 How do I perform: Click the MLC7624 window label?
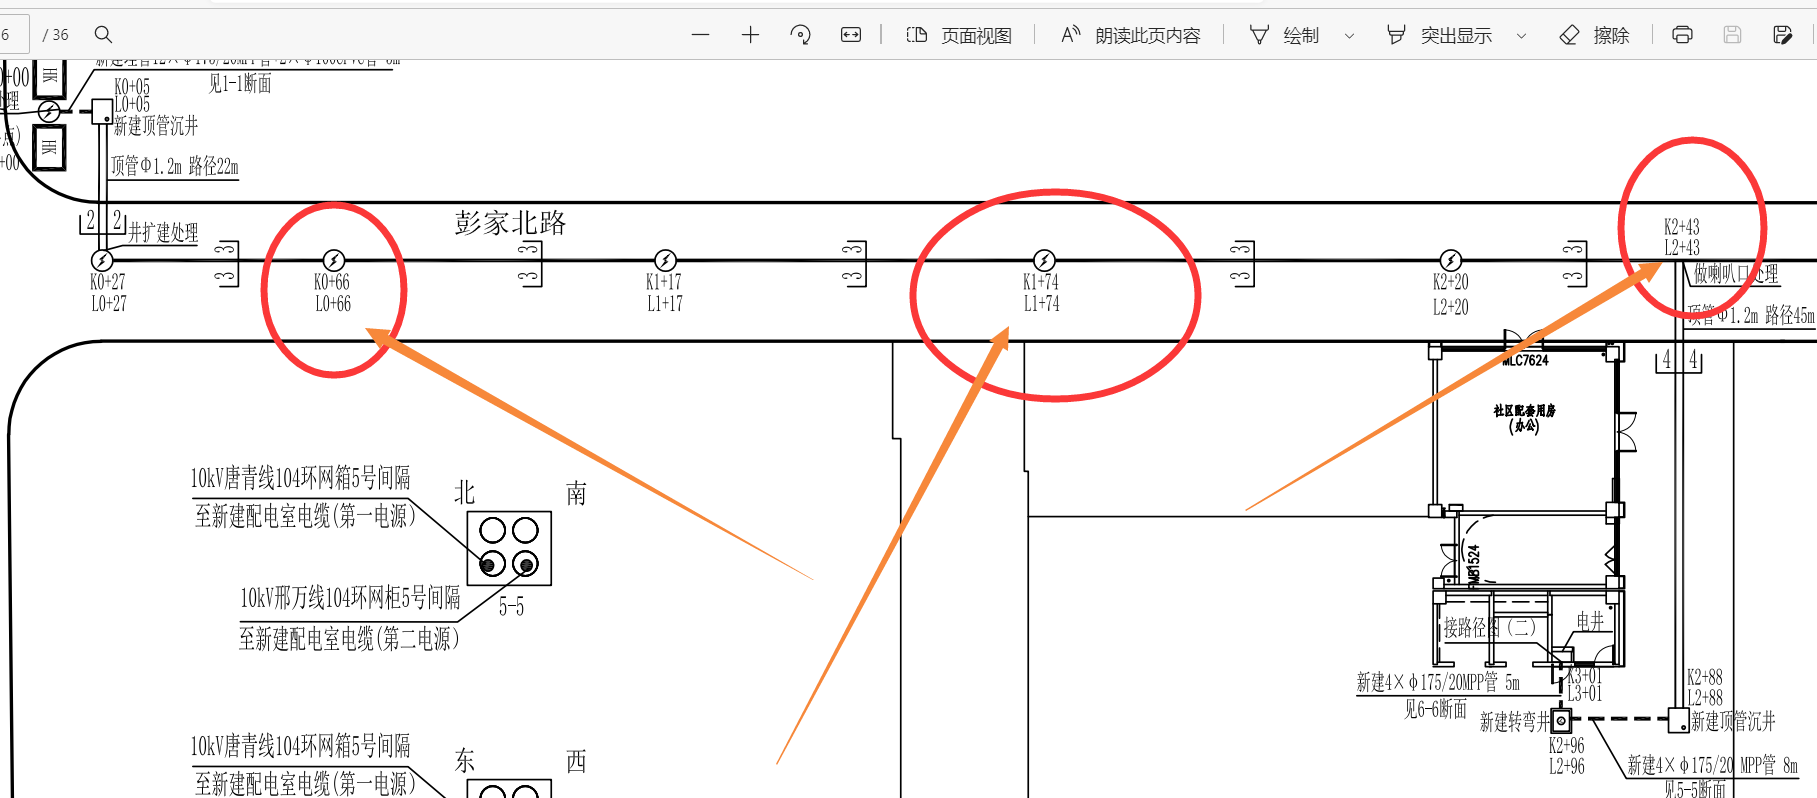click(x=1526, y=360)
